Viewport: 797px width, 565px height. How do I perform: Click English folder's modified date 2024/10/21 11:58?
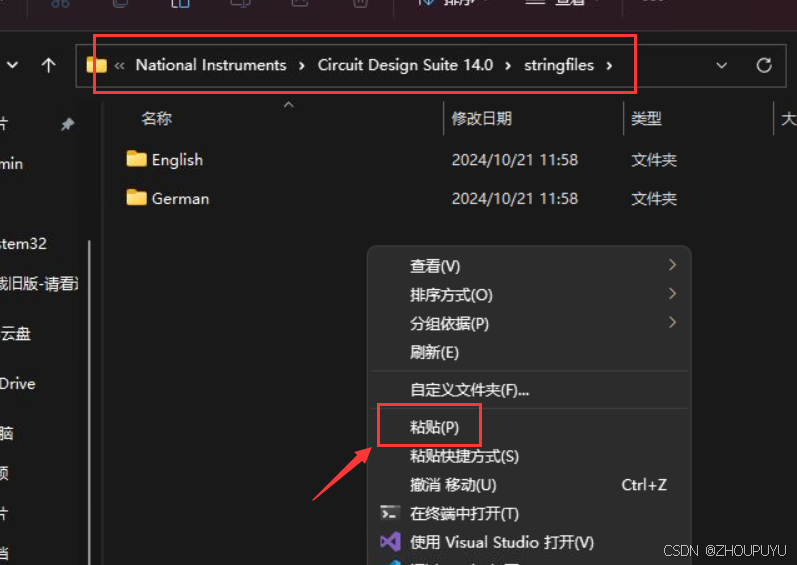point(514,160)
